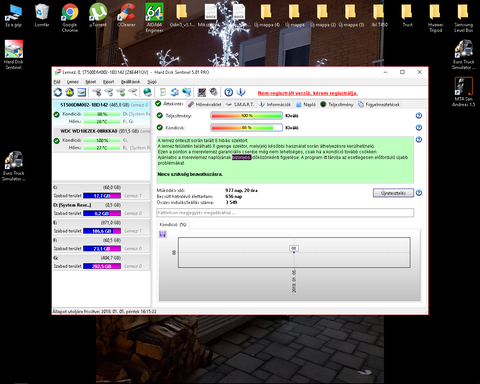
Task: Open the Lomtár recycle bin icon
Action: [42, 15]
